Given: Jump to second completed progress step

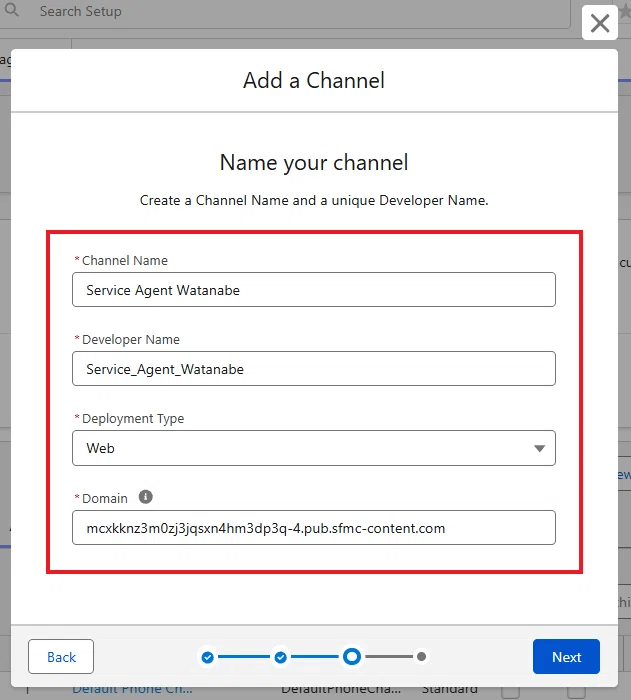Looking at the screenshot, I should point(280,657).
